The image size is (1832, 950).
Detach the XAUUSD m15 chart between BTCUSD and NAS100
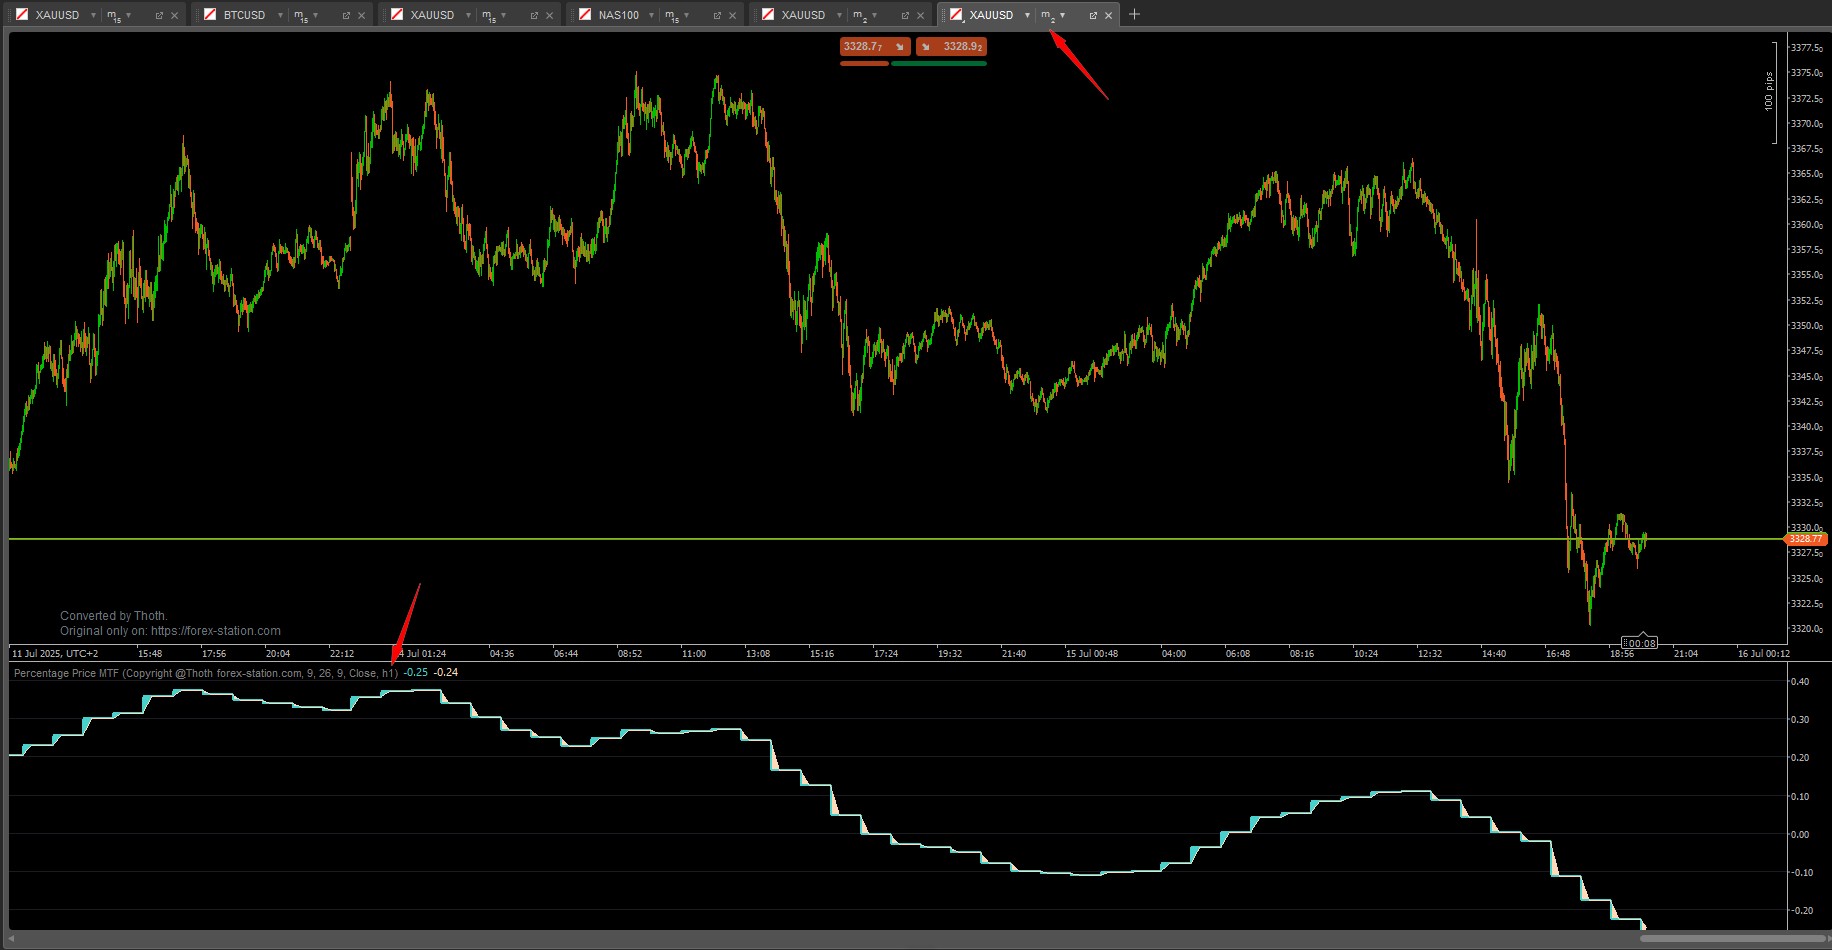(x=534, y=15)
